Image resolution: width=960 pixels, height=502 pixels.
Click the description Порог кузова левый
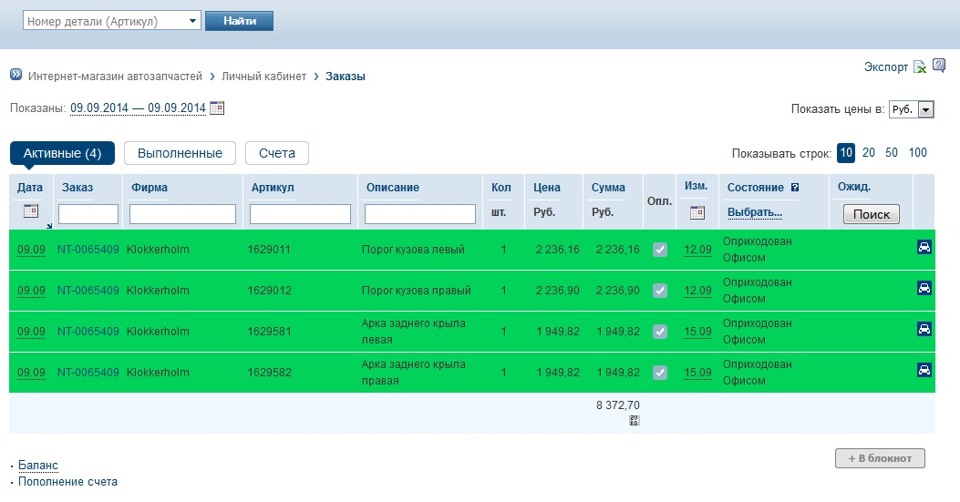click(x=413, y=249)
